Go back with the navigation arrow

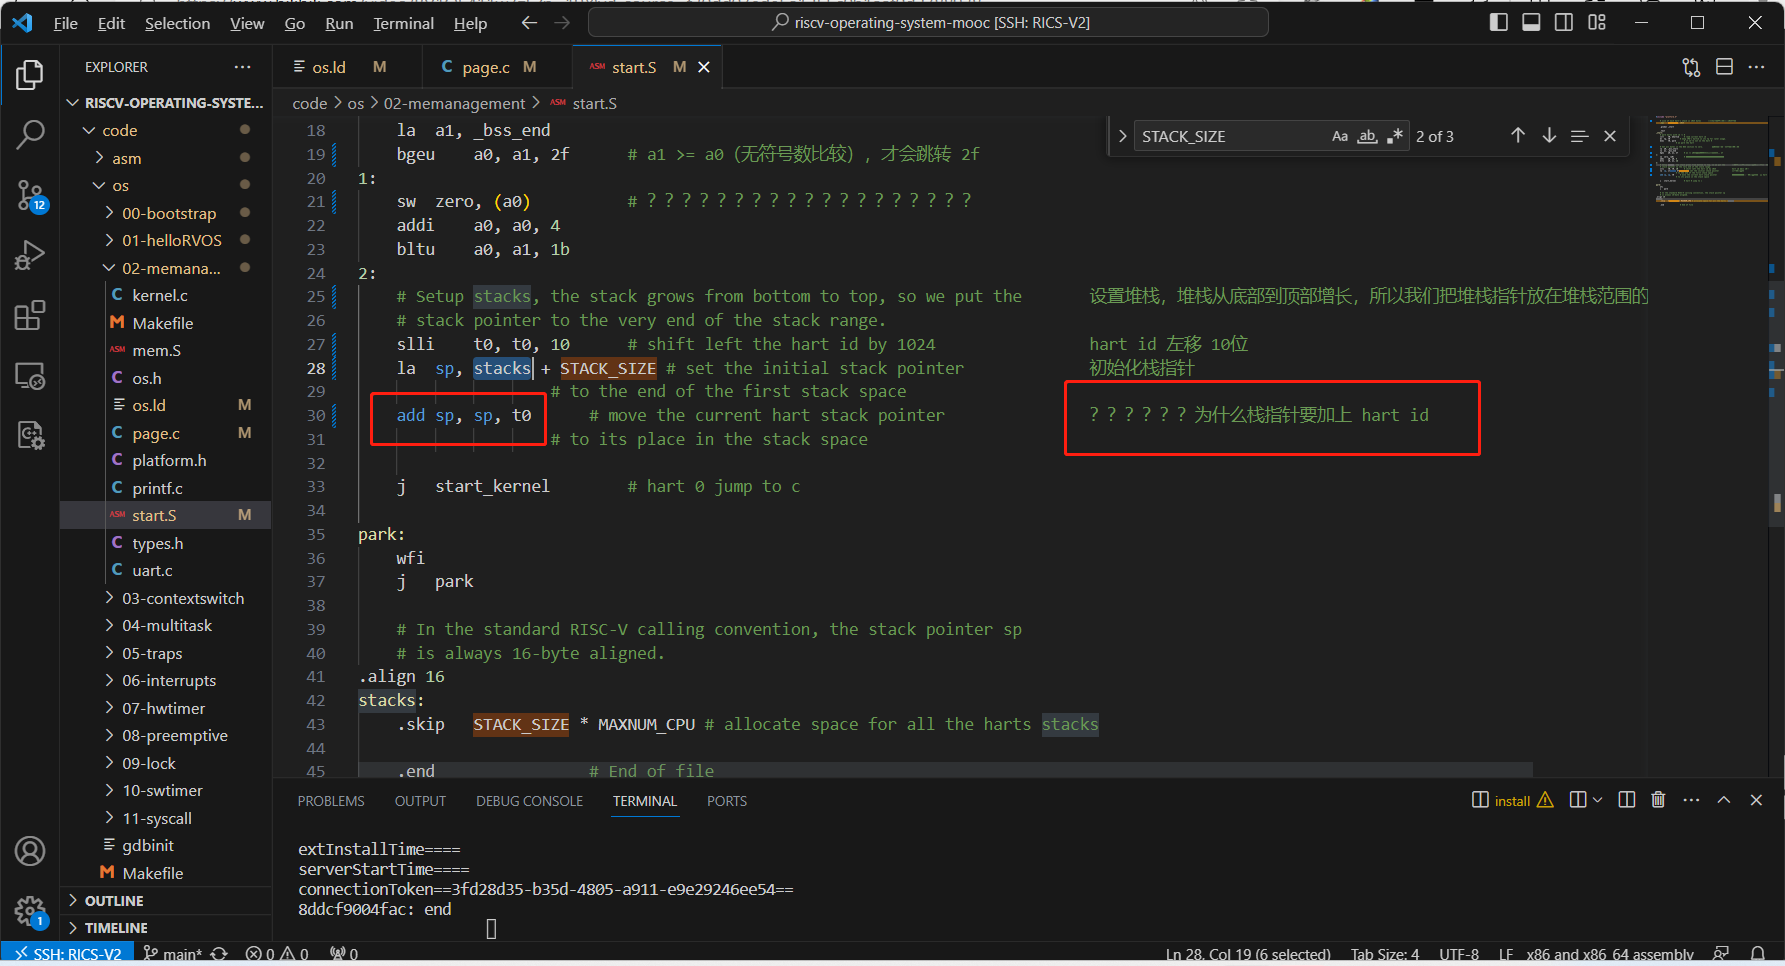pyautogui.click(x=529, y=23)
